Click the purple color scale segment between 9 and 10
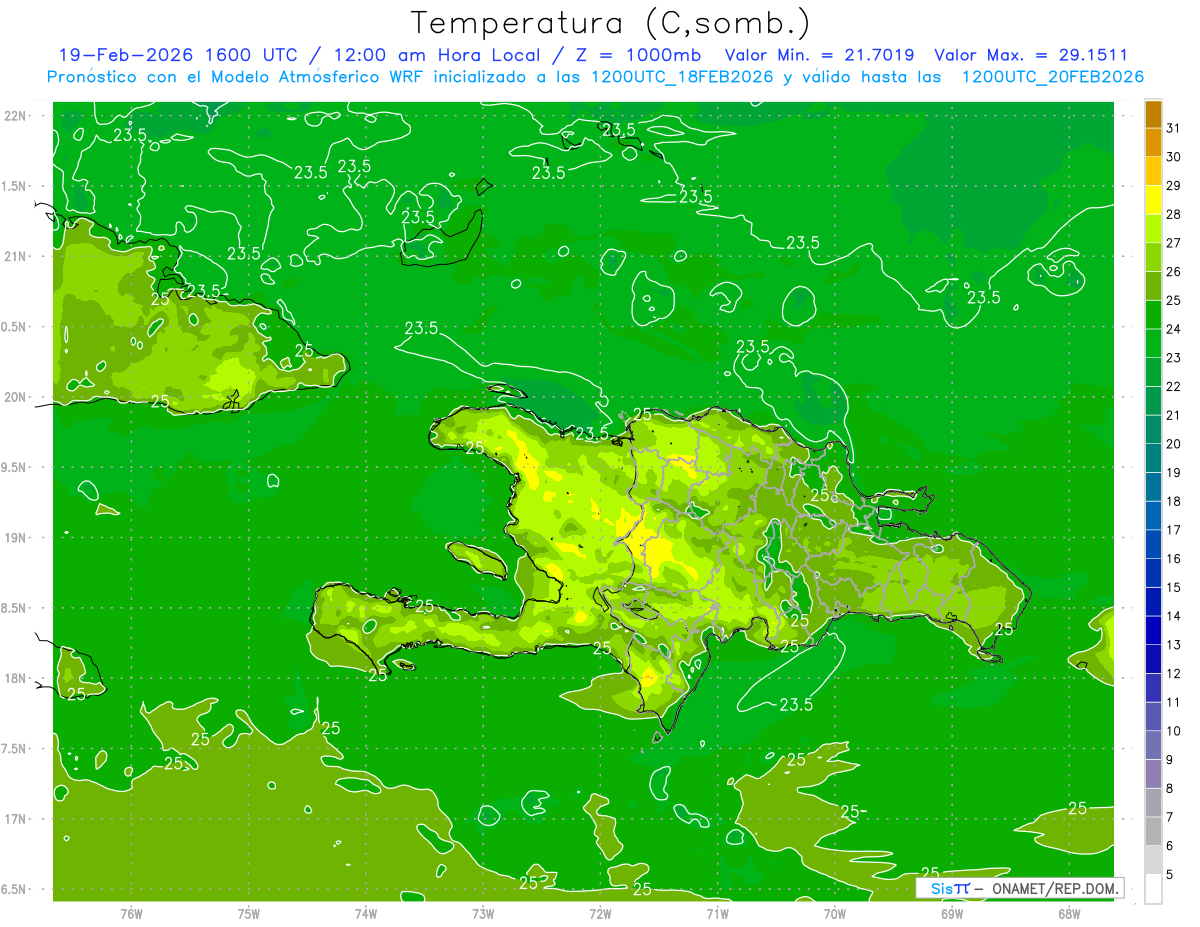 pyautogui.click(x=1153, y=745)
